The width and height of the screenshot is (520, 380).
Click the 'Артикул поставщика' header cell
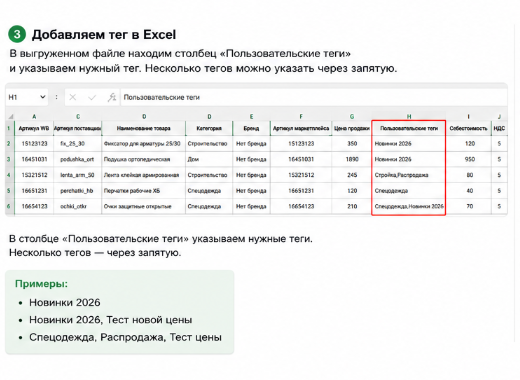click(78, 128)
